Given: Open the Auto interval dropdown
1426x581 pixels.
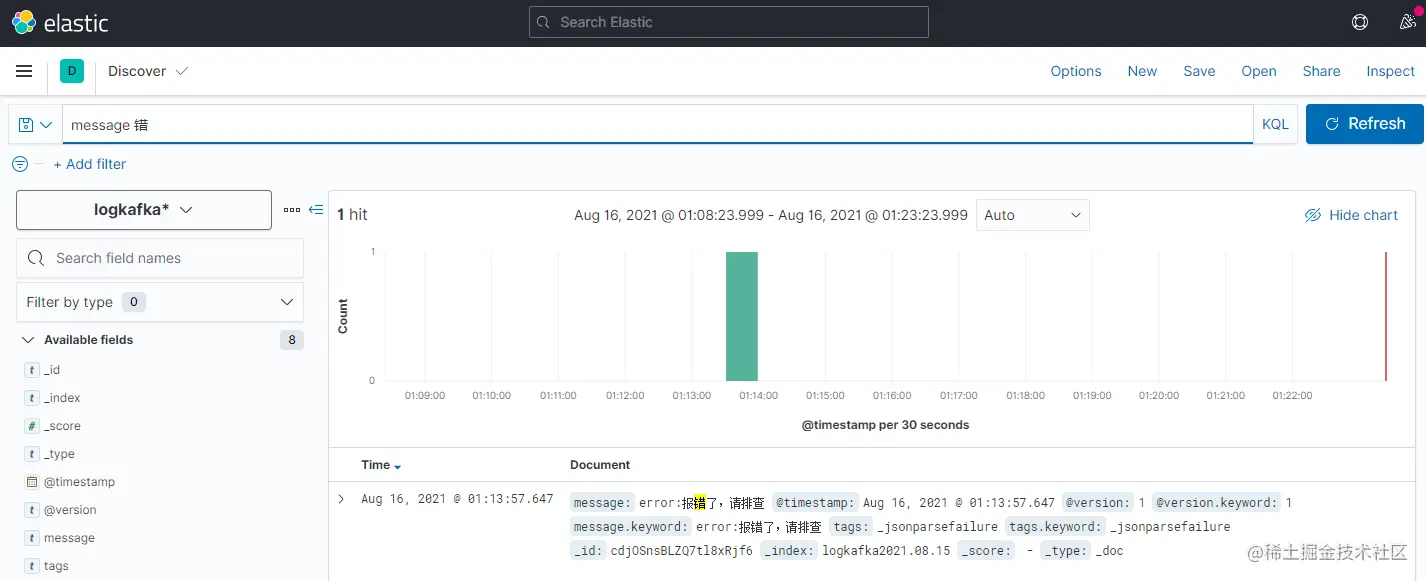Looking at the screenshot, I should point(1033,215).
